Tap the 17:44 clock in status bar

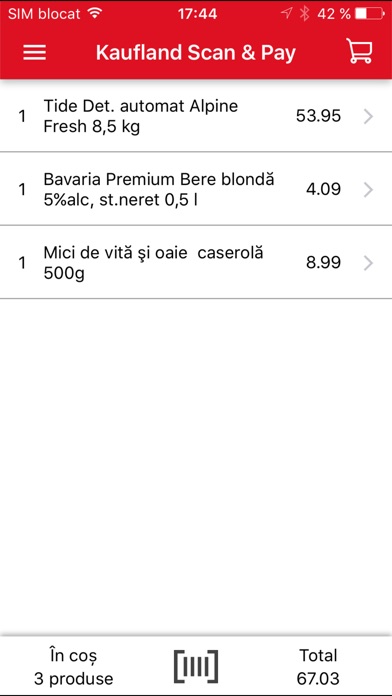click(x=198, y=14)
